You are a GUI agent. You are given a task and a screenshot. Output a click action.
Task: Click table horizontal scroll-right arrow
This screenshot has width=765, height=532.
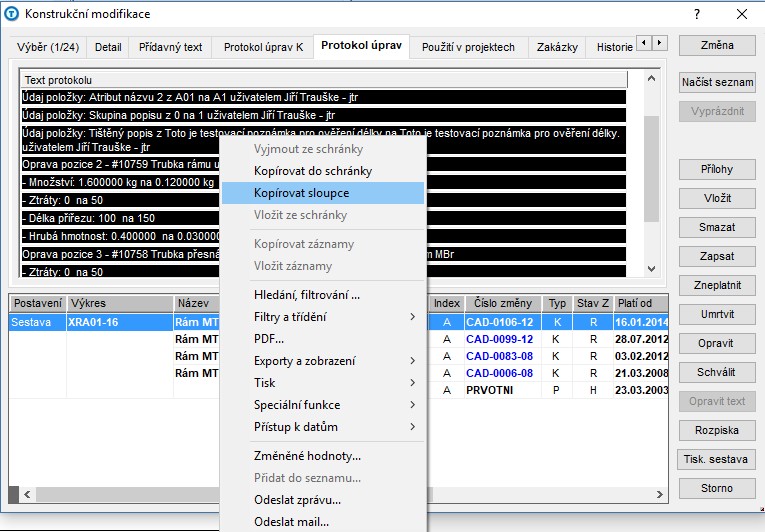(x=660, y=494)
